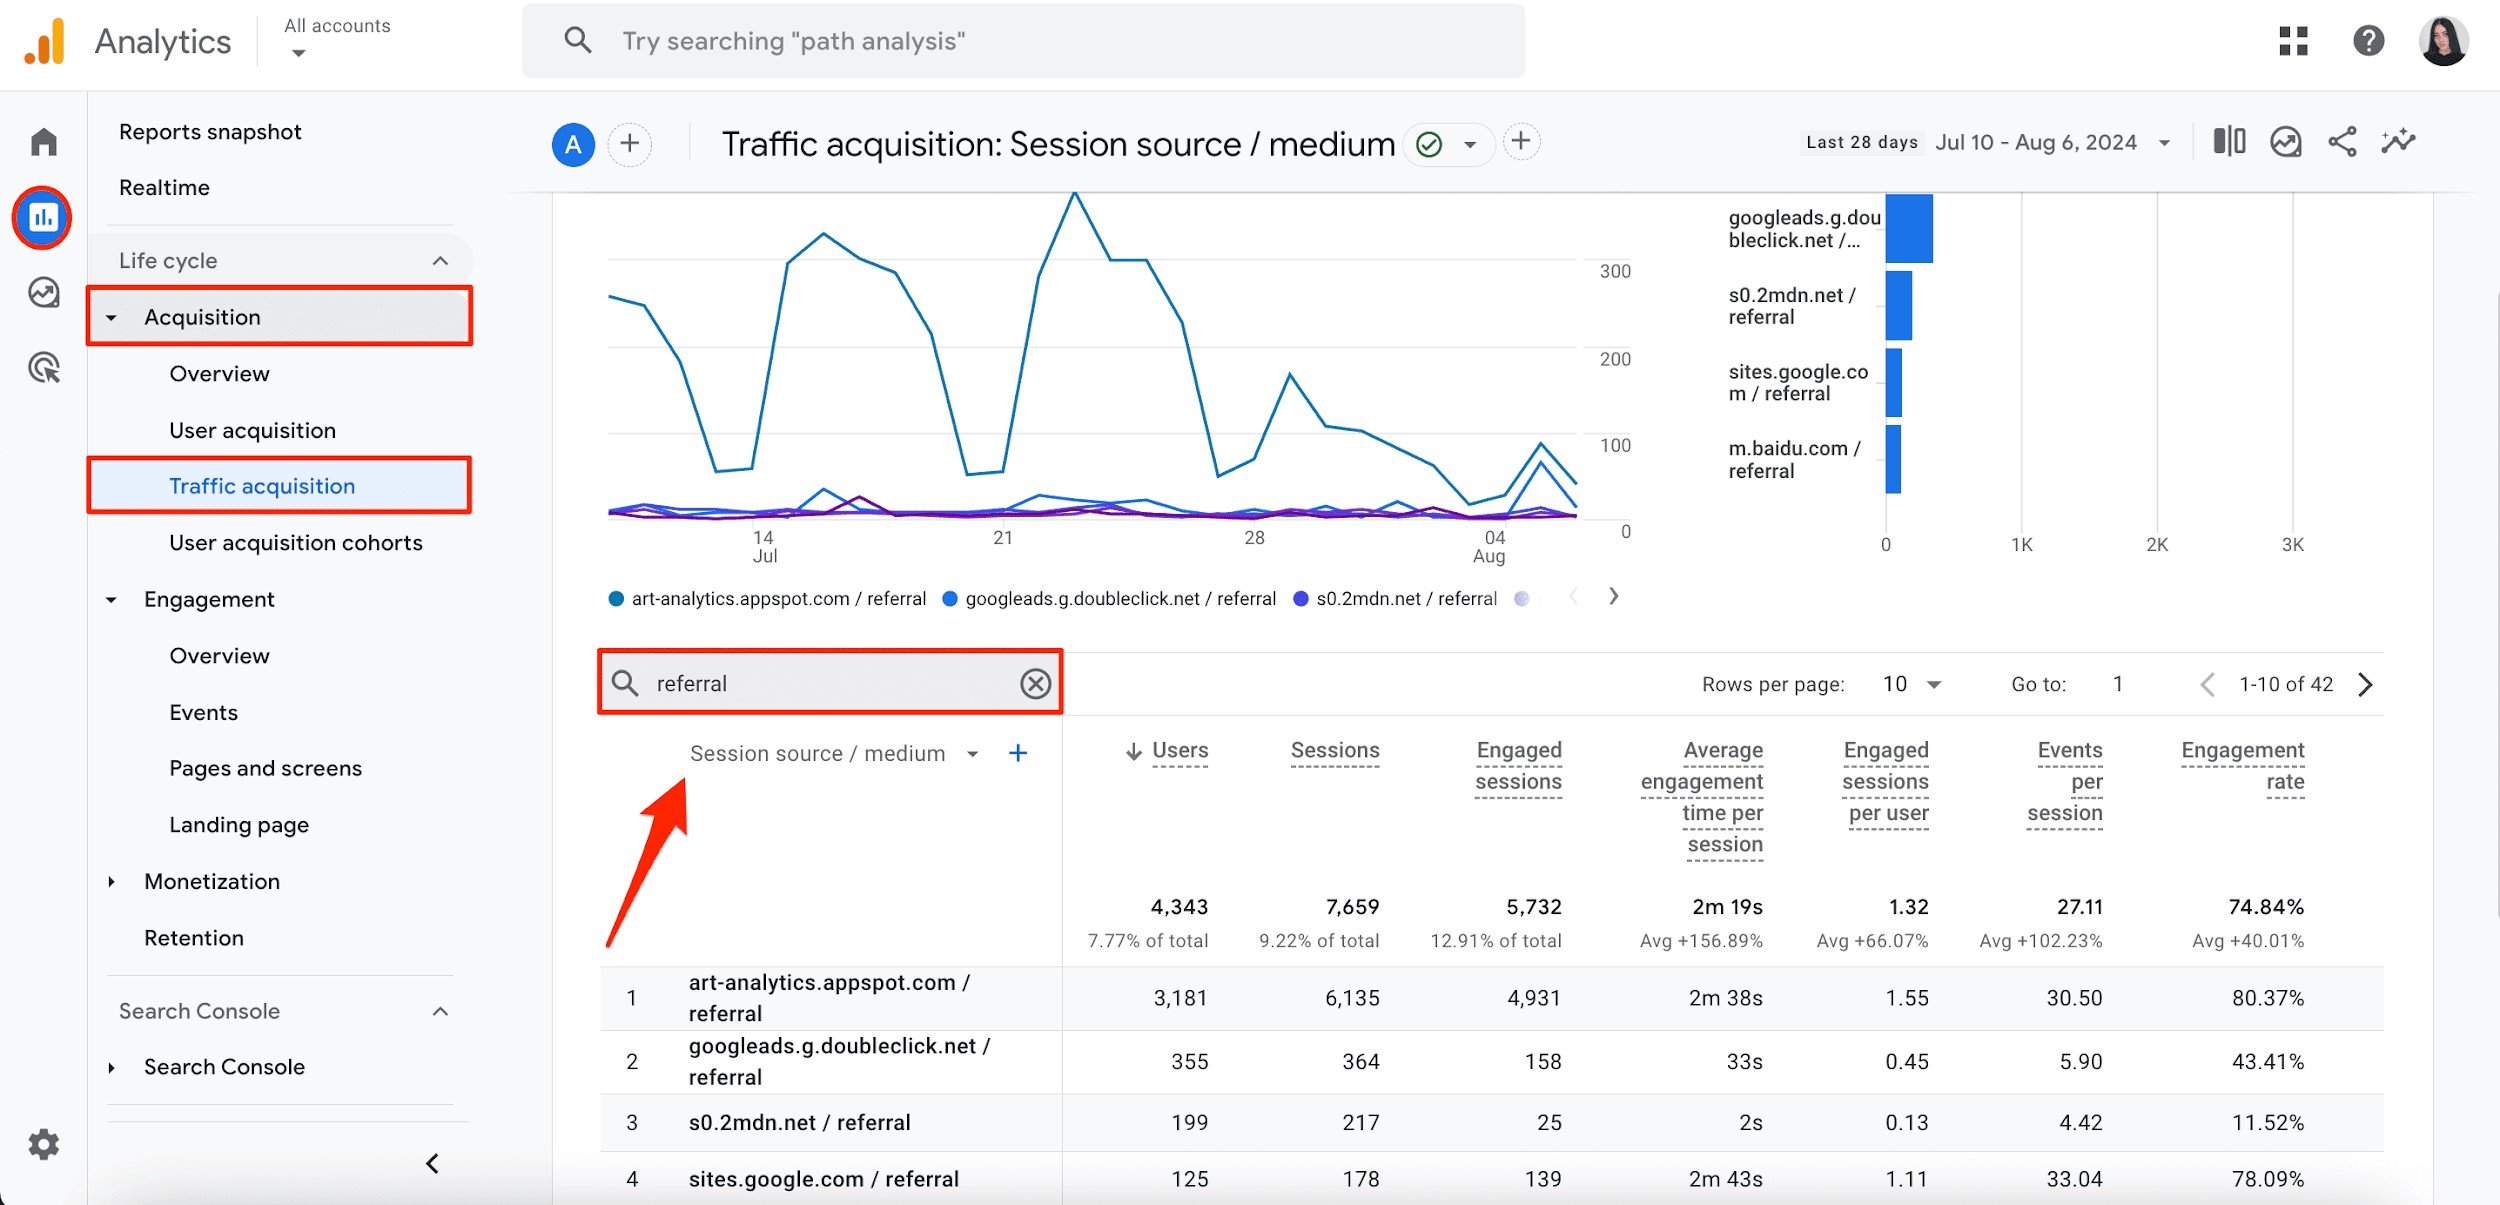Click clear button on referral search field
The height and width of the screenshot is (1205, 2500).
pyautogui.click(x=1035, y=684)
